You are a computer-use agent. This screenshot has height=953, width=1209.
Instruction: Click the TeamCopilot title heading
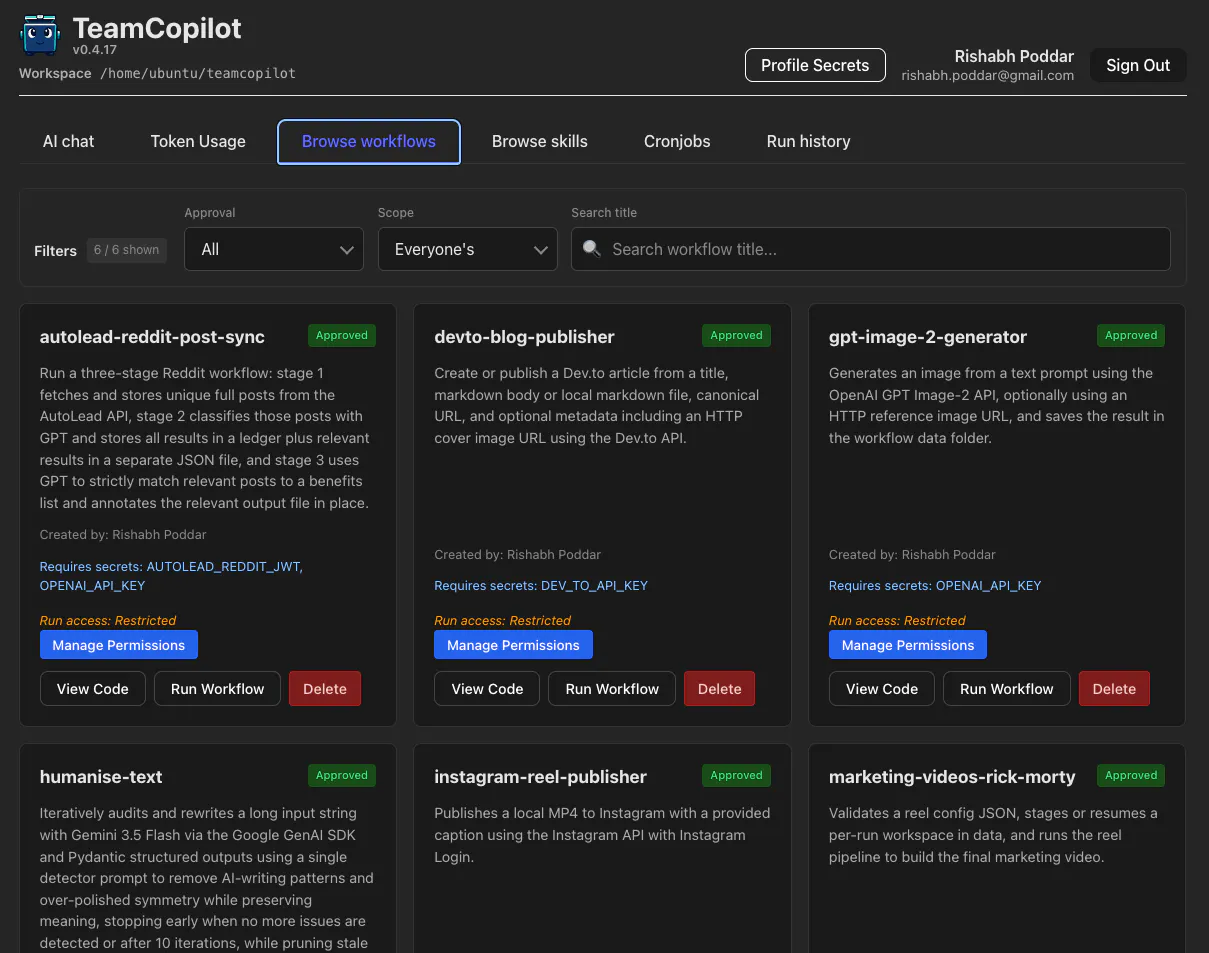pyautogui.click(x=157, y=28)
